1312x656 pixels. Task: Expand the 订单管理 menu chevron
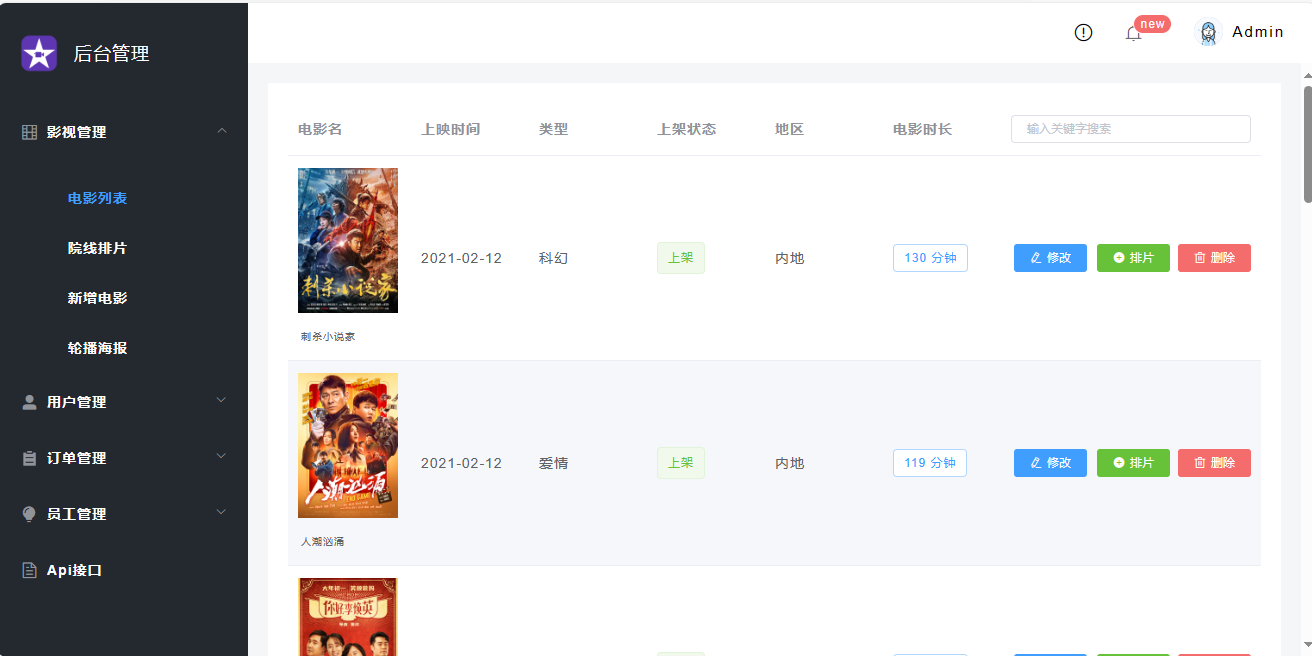click(222, 456)
